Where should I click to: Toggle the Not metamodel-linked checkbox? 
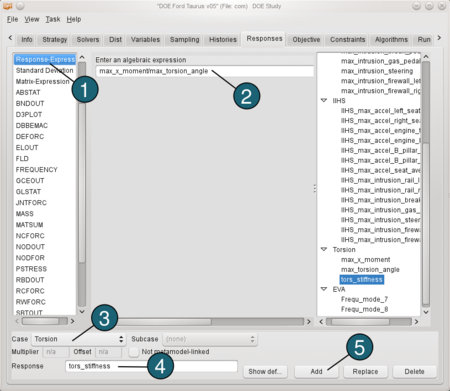(x=134, y=352)
